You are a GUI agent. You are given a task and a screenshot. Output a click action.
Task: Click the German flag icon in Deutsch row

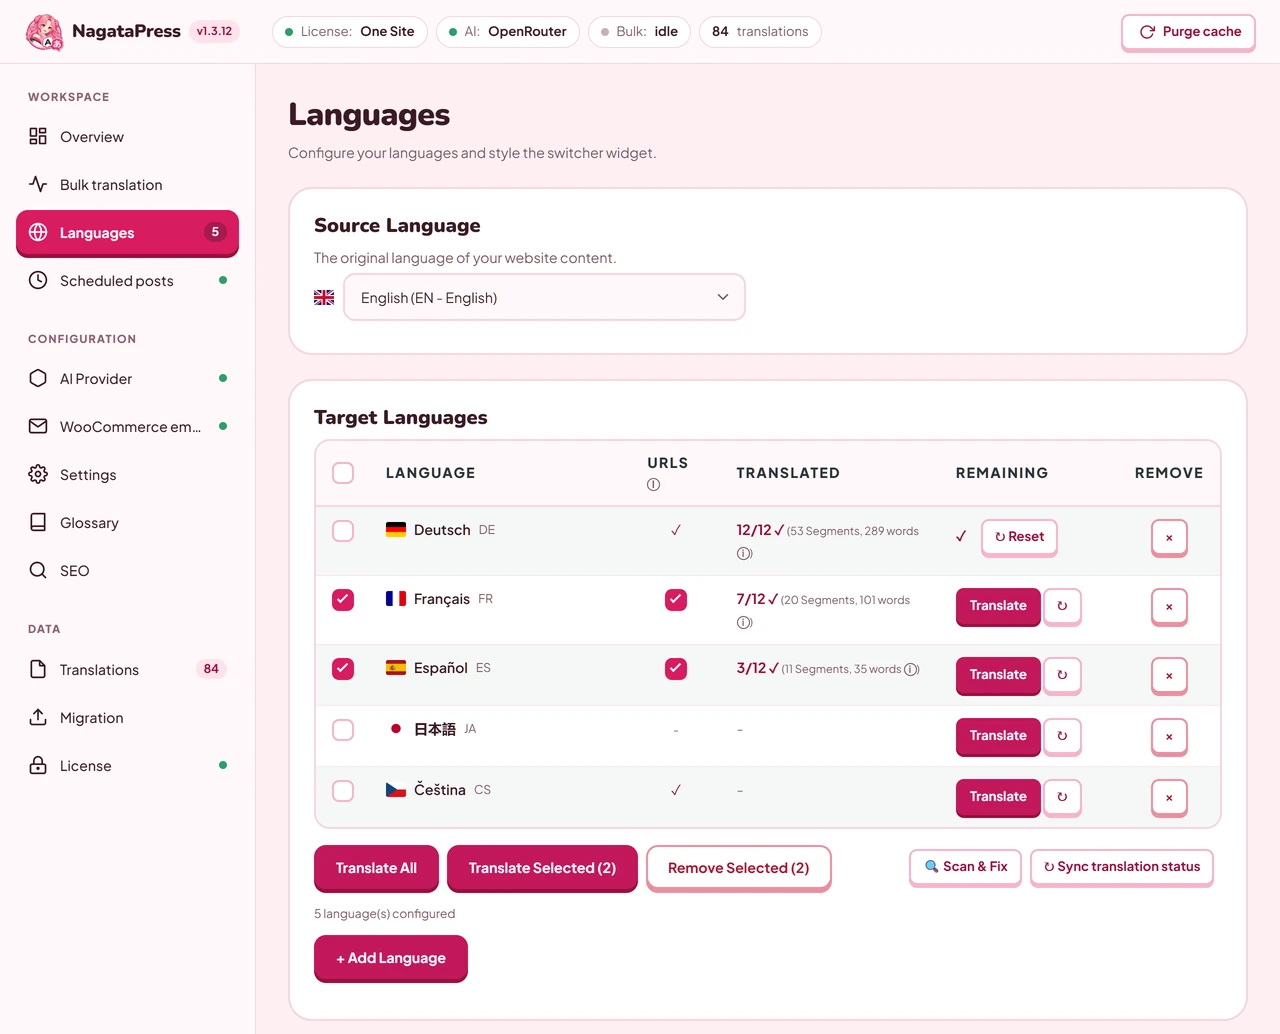(x=396, y=530)
